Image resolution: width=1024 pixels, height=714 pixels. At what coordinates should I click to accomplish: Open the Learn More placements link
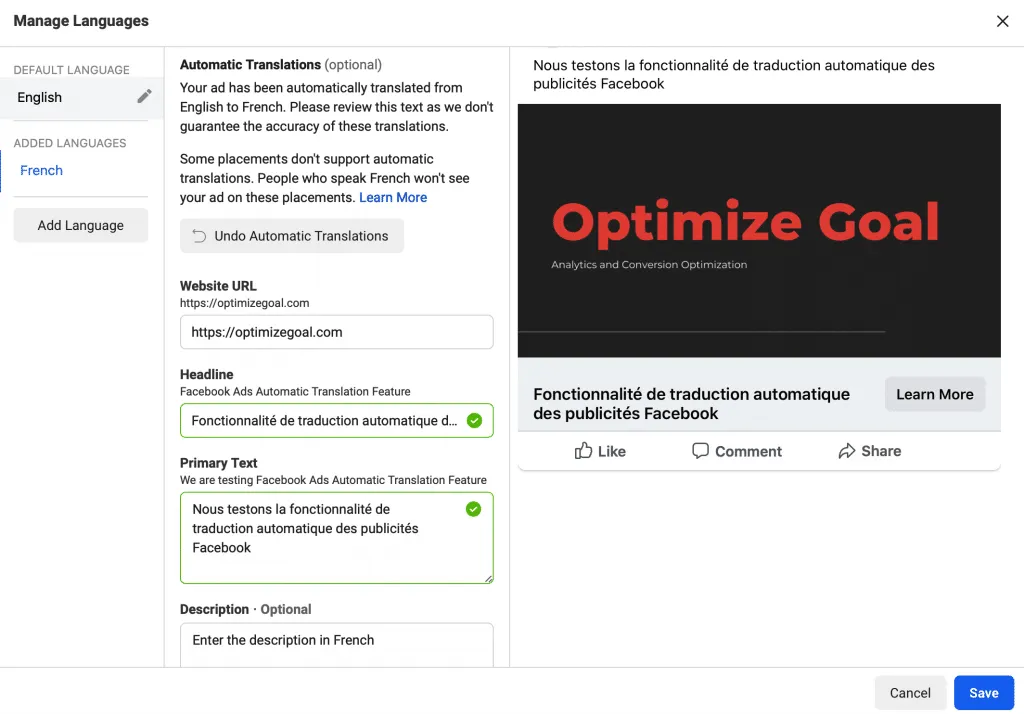pyautogui.click(x=393, y=197)
